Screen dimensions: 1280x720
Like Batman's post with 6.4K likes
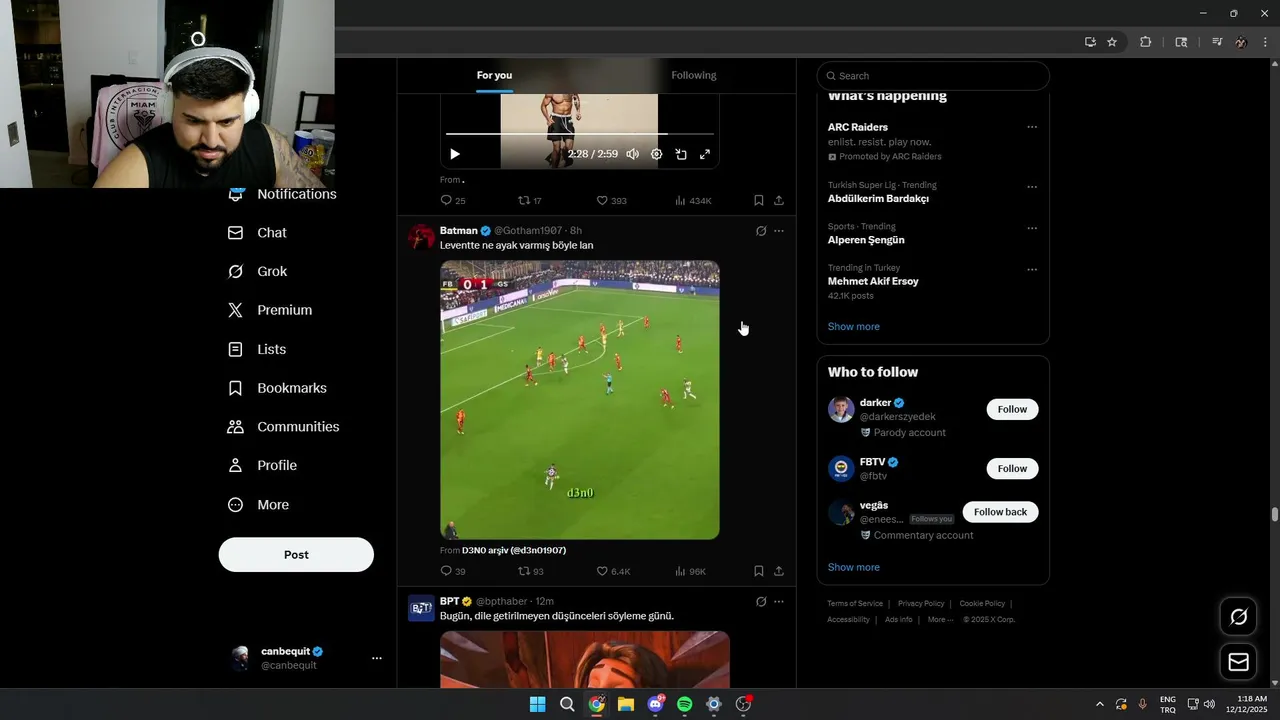click(x=613, y=572)
